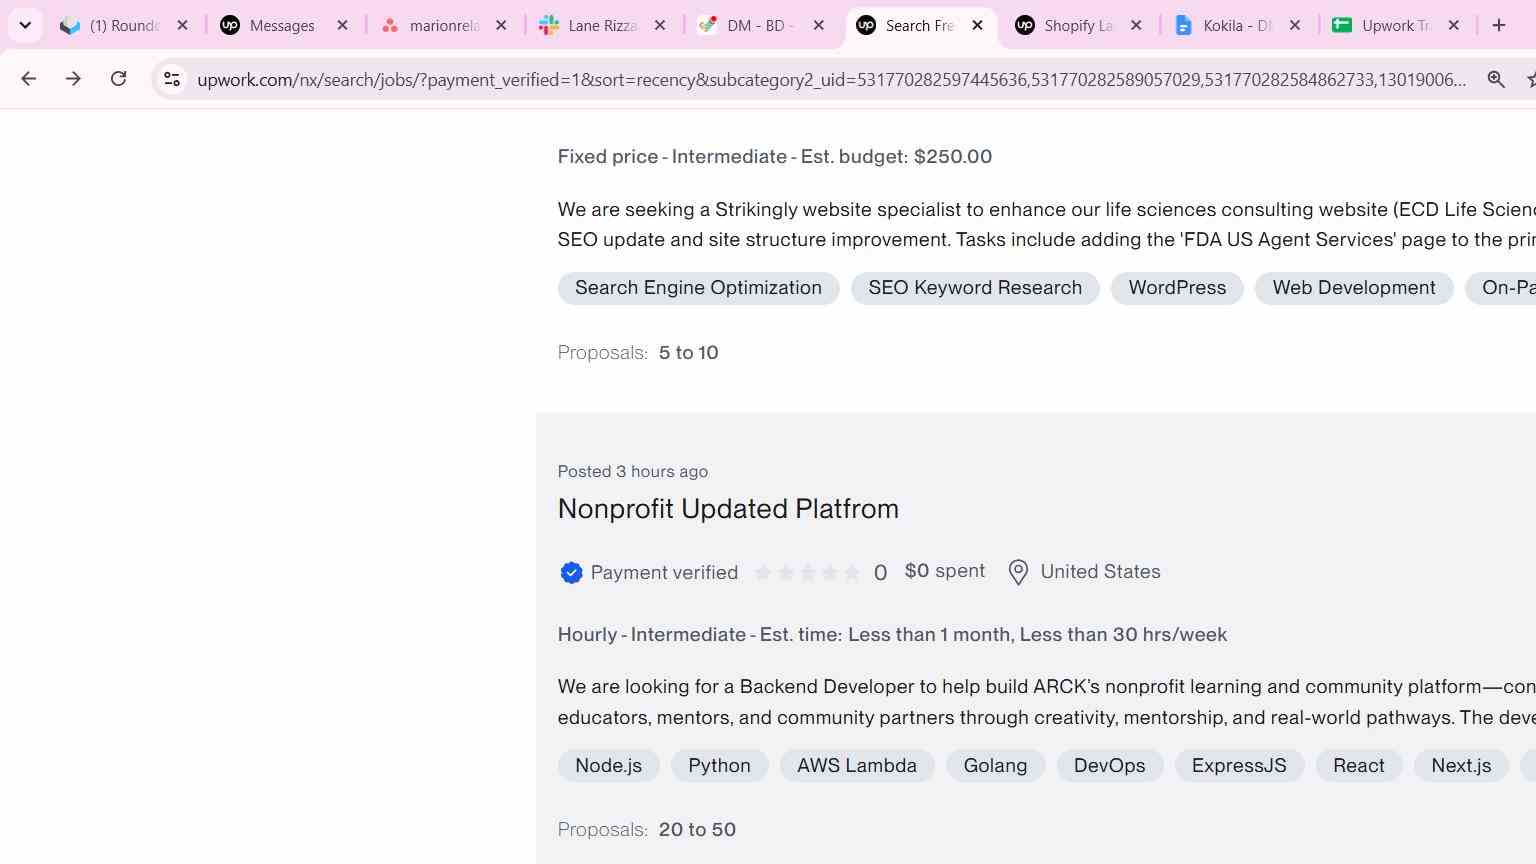Click the browser back arrow
Image resolution: width=1536 pixels, height=864 pixels.
[28, 79]
